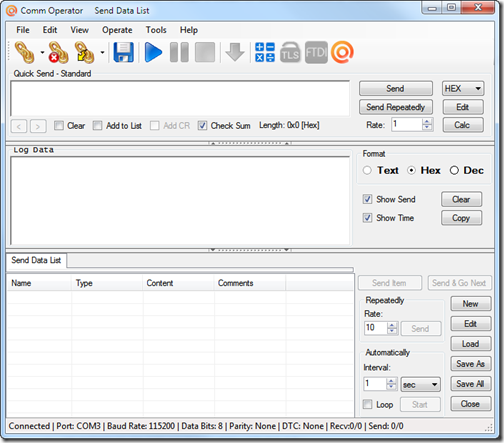Image resolution: width=504 pixels, height=443 pixels.
Task: Enable the Add to List checkbox
Action: (97, 126)
